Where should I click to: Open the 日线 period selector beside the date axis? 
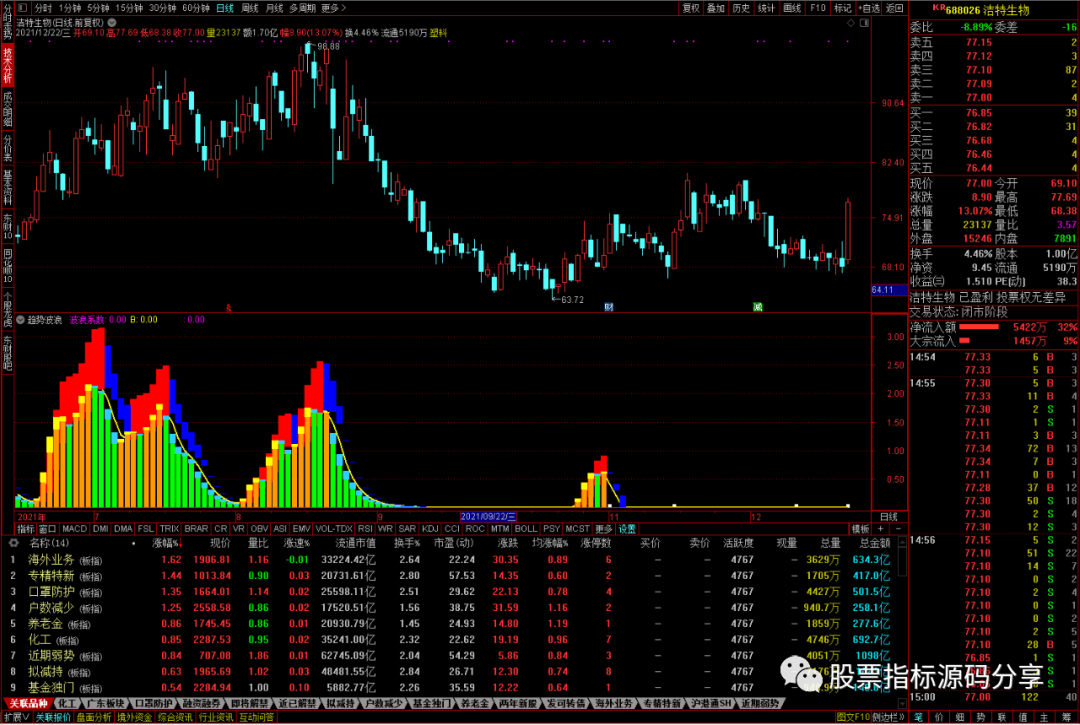coord(889,516)
